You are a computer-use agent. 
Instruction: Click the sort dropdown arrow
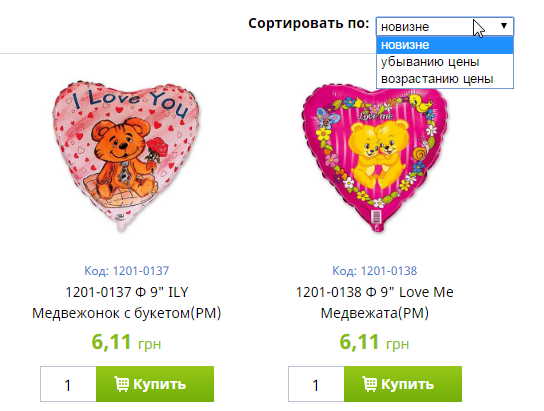[x=504, y=26]
